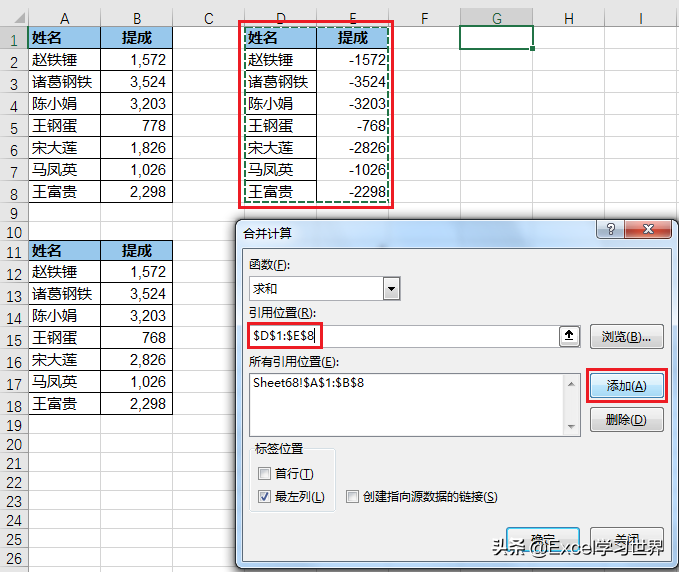Toggle 创建指向源数据的链接 checkbox
The image size is (679, 572).
point(352,496)
